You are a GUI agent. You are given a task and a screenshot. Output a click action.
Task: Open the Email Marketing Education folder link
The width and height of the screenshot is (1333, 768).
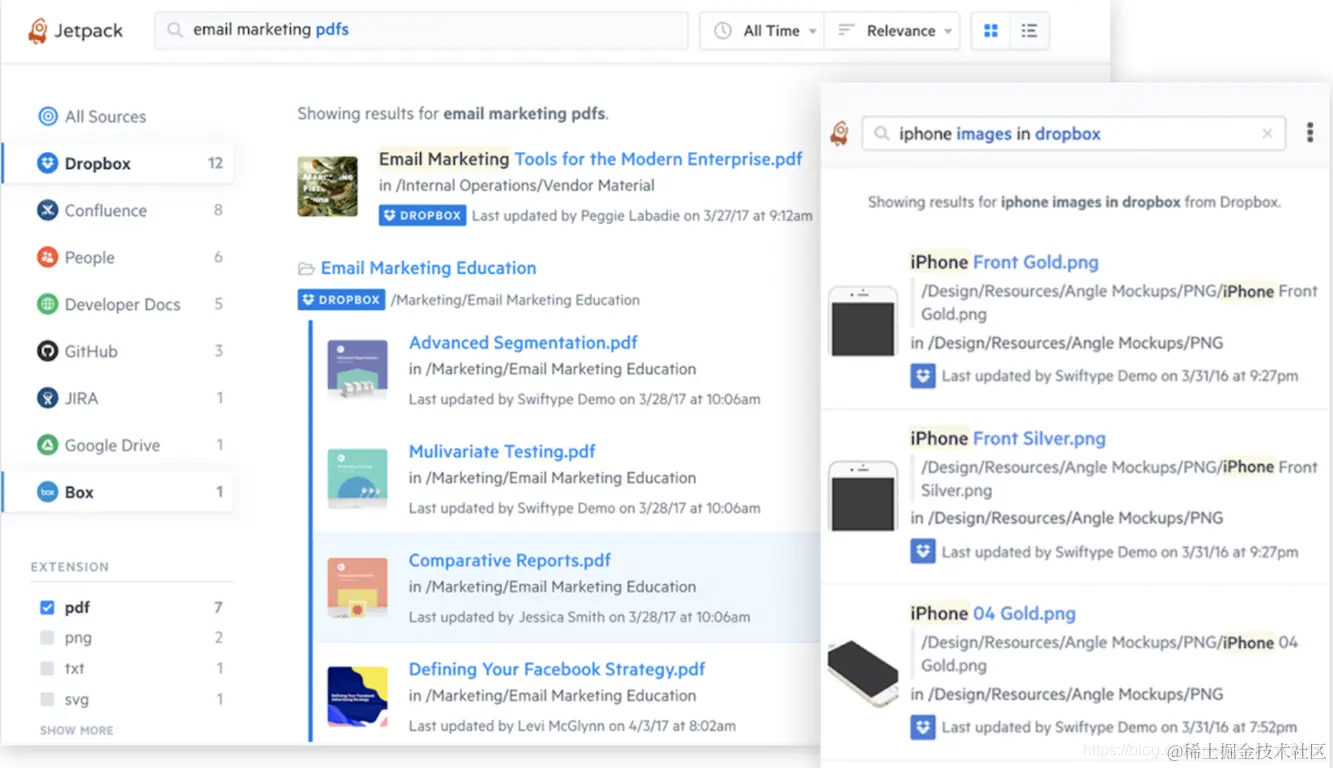coord(428,268)
